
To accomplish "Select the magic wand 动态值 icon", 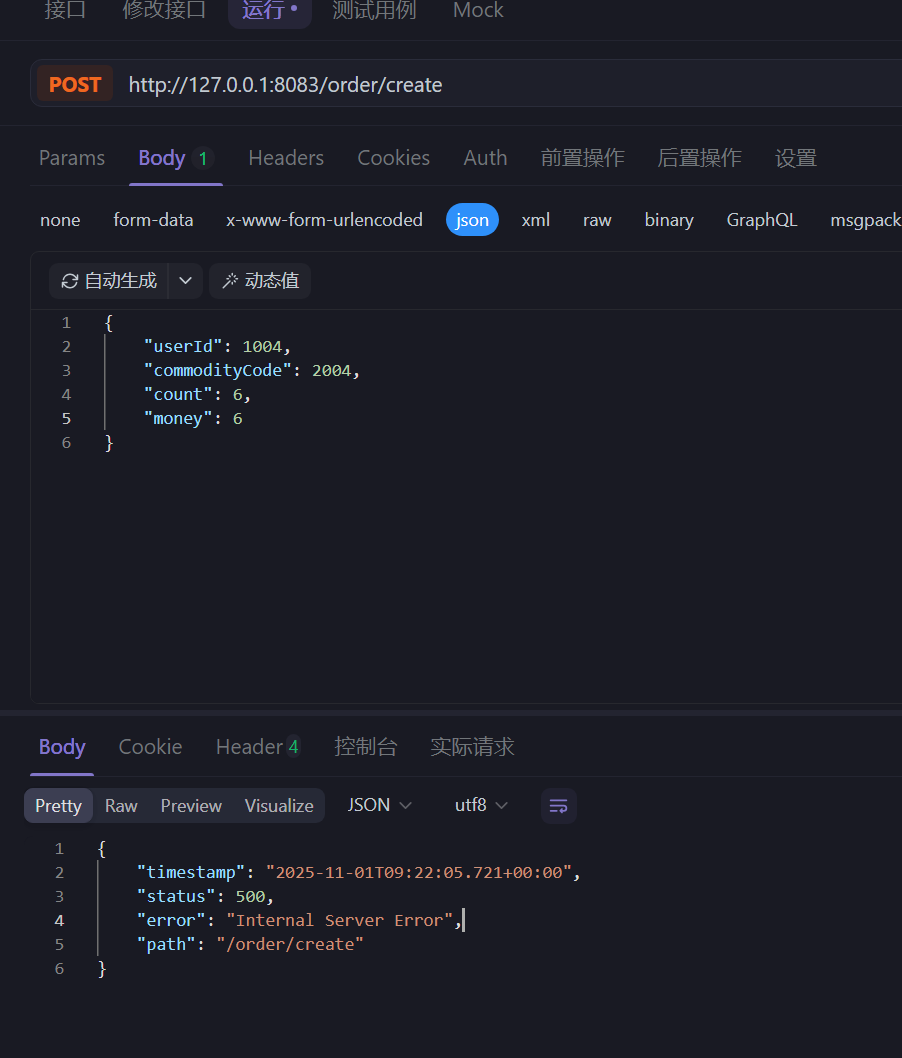I will [x=230, y=281].
